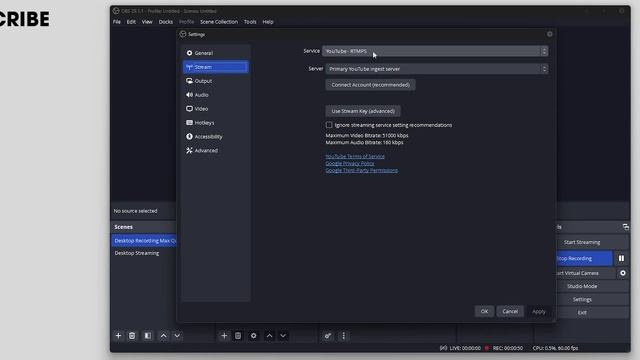640x360 pixels.
Task: Pause the recording with pause icon
Action: point(621,258)
